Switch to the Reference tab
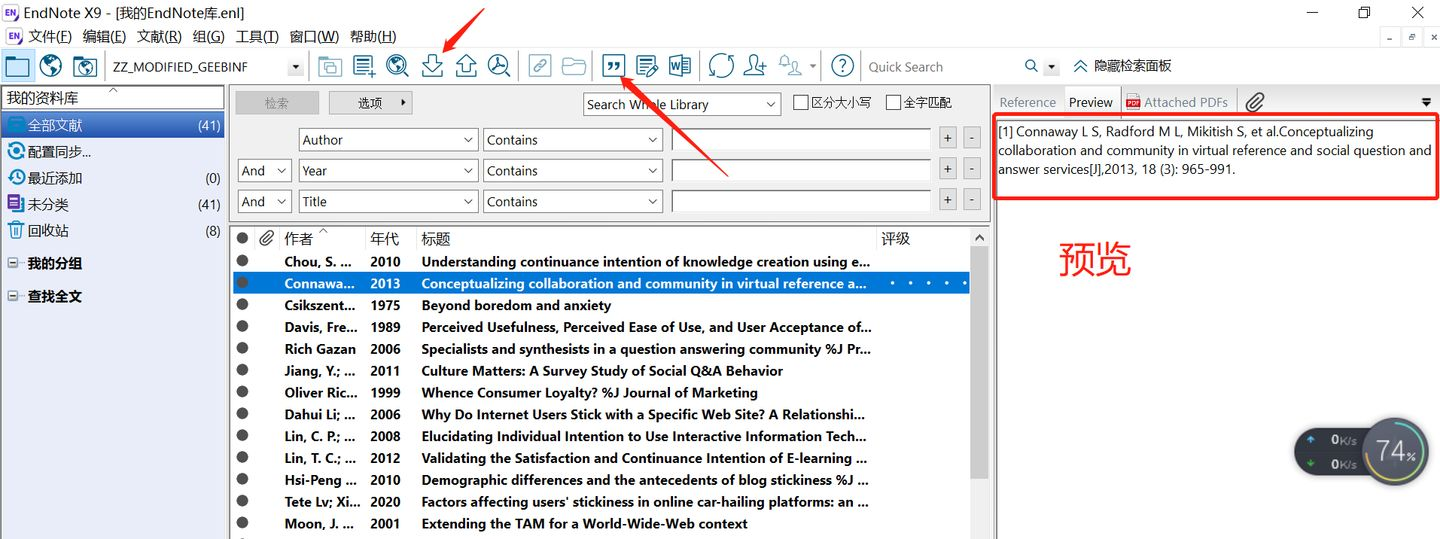Viewport: 1440px width, 539px height. point(1027,102)
